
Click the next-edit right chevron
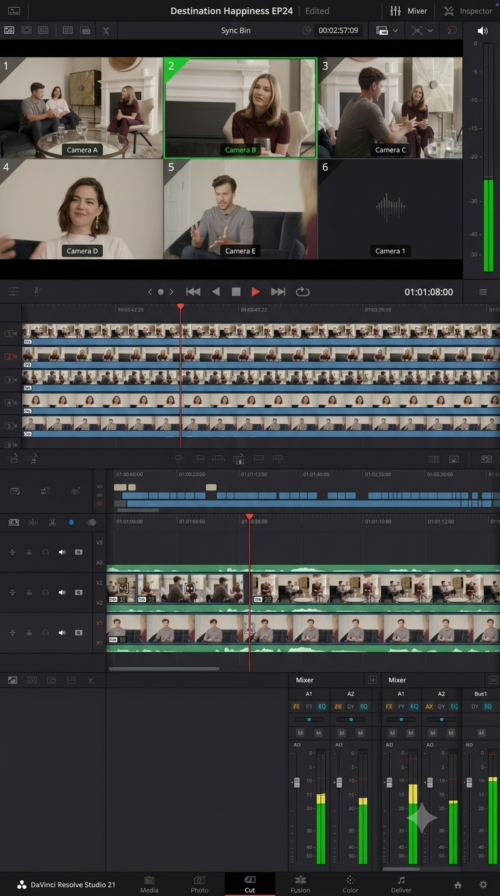[x=171, y=292]
